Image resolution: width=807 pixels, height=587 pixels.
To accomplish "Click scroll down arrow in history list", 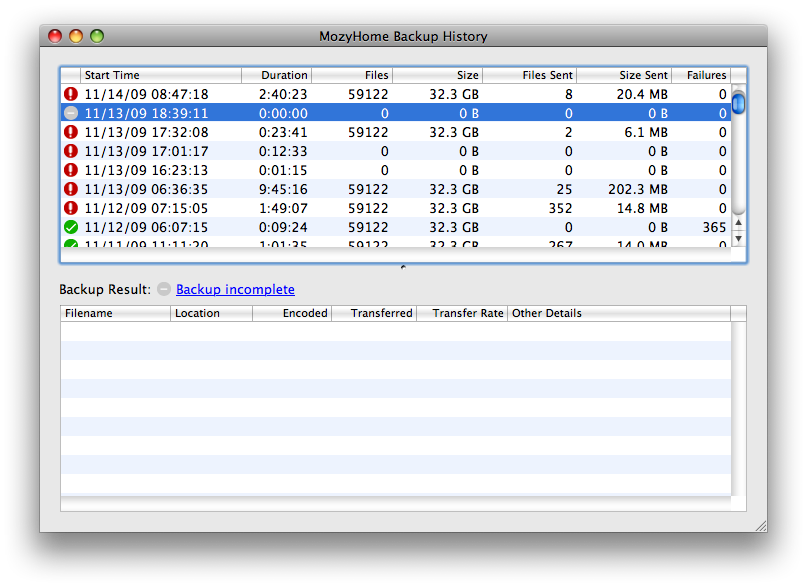I will point(739,238).
